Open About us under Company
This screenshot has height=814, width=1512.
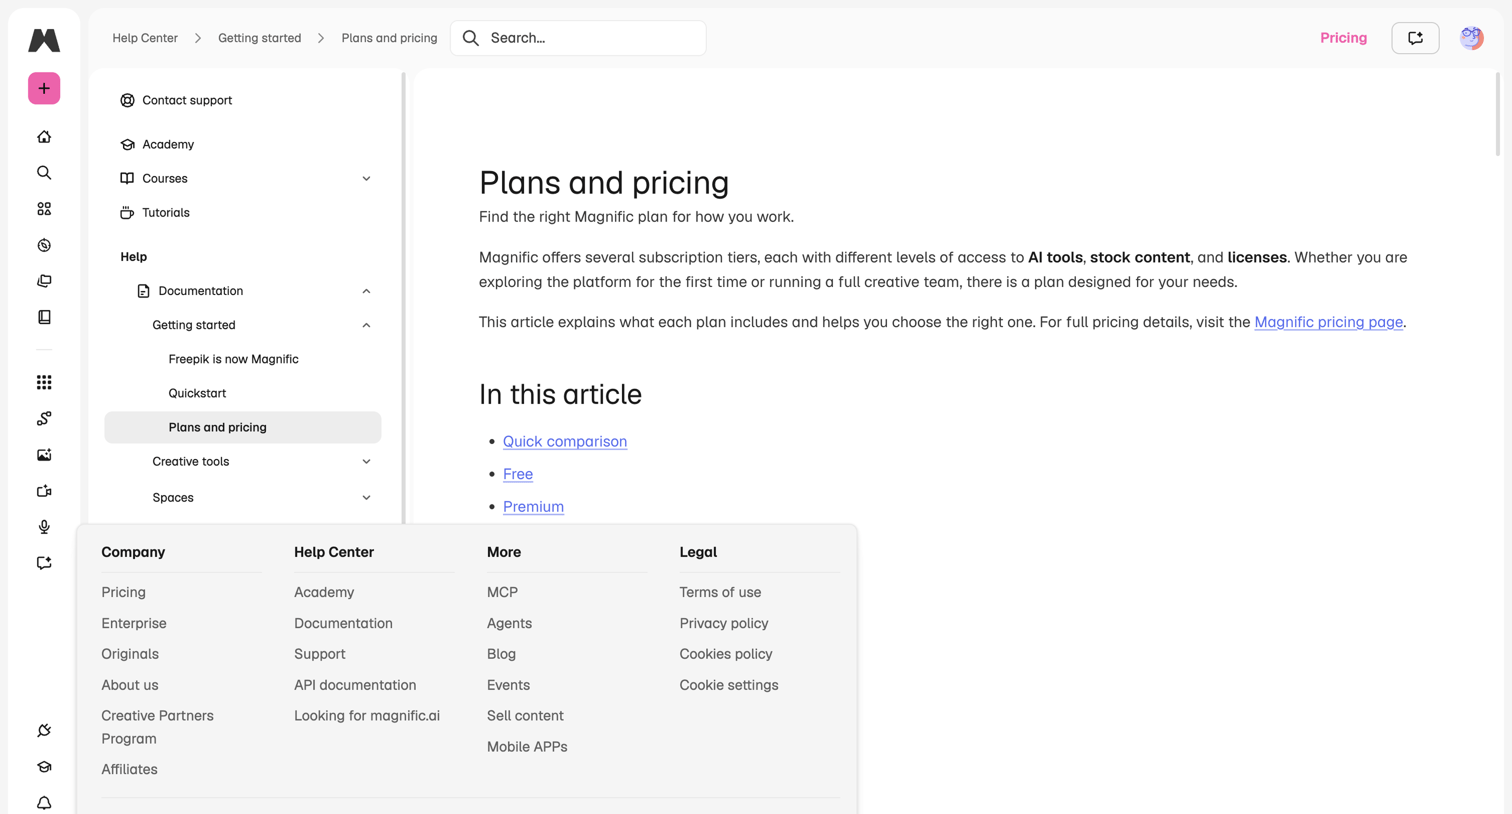(x=130, y=685)
